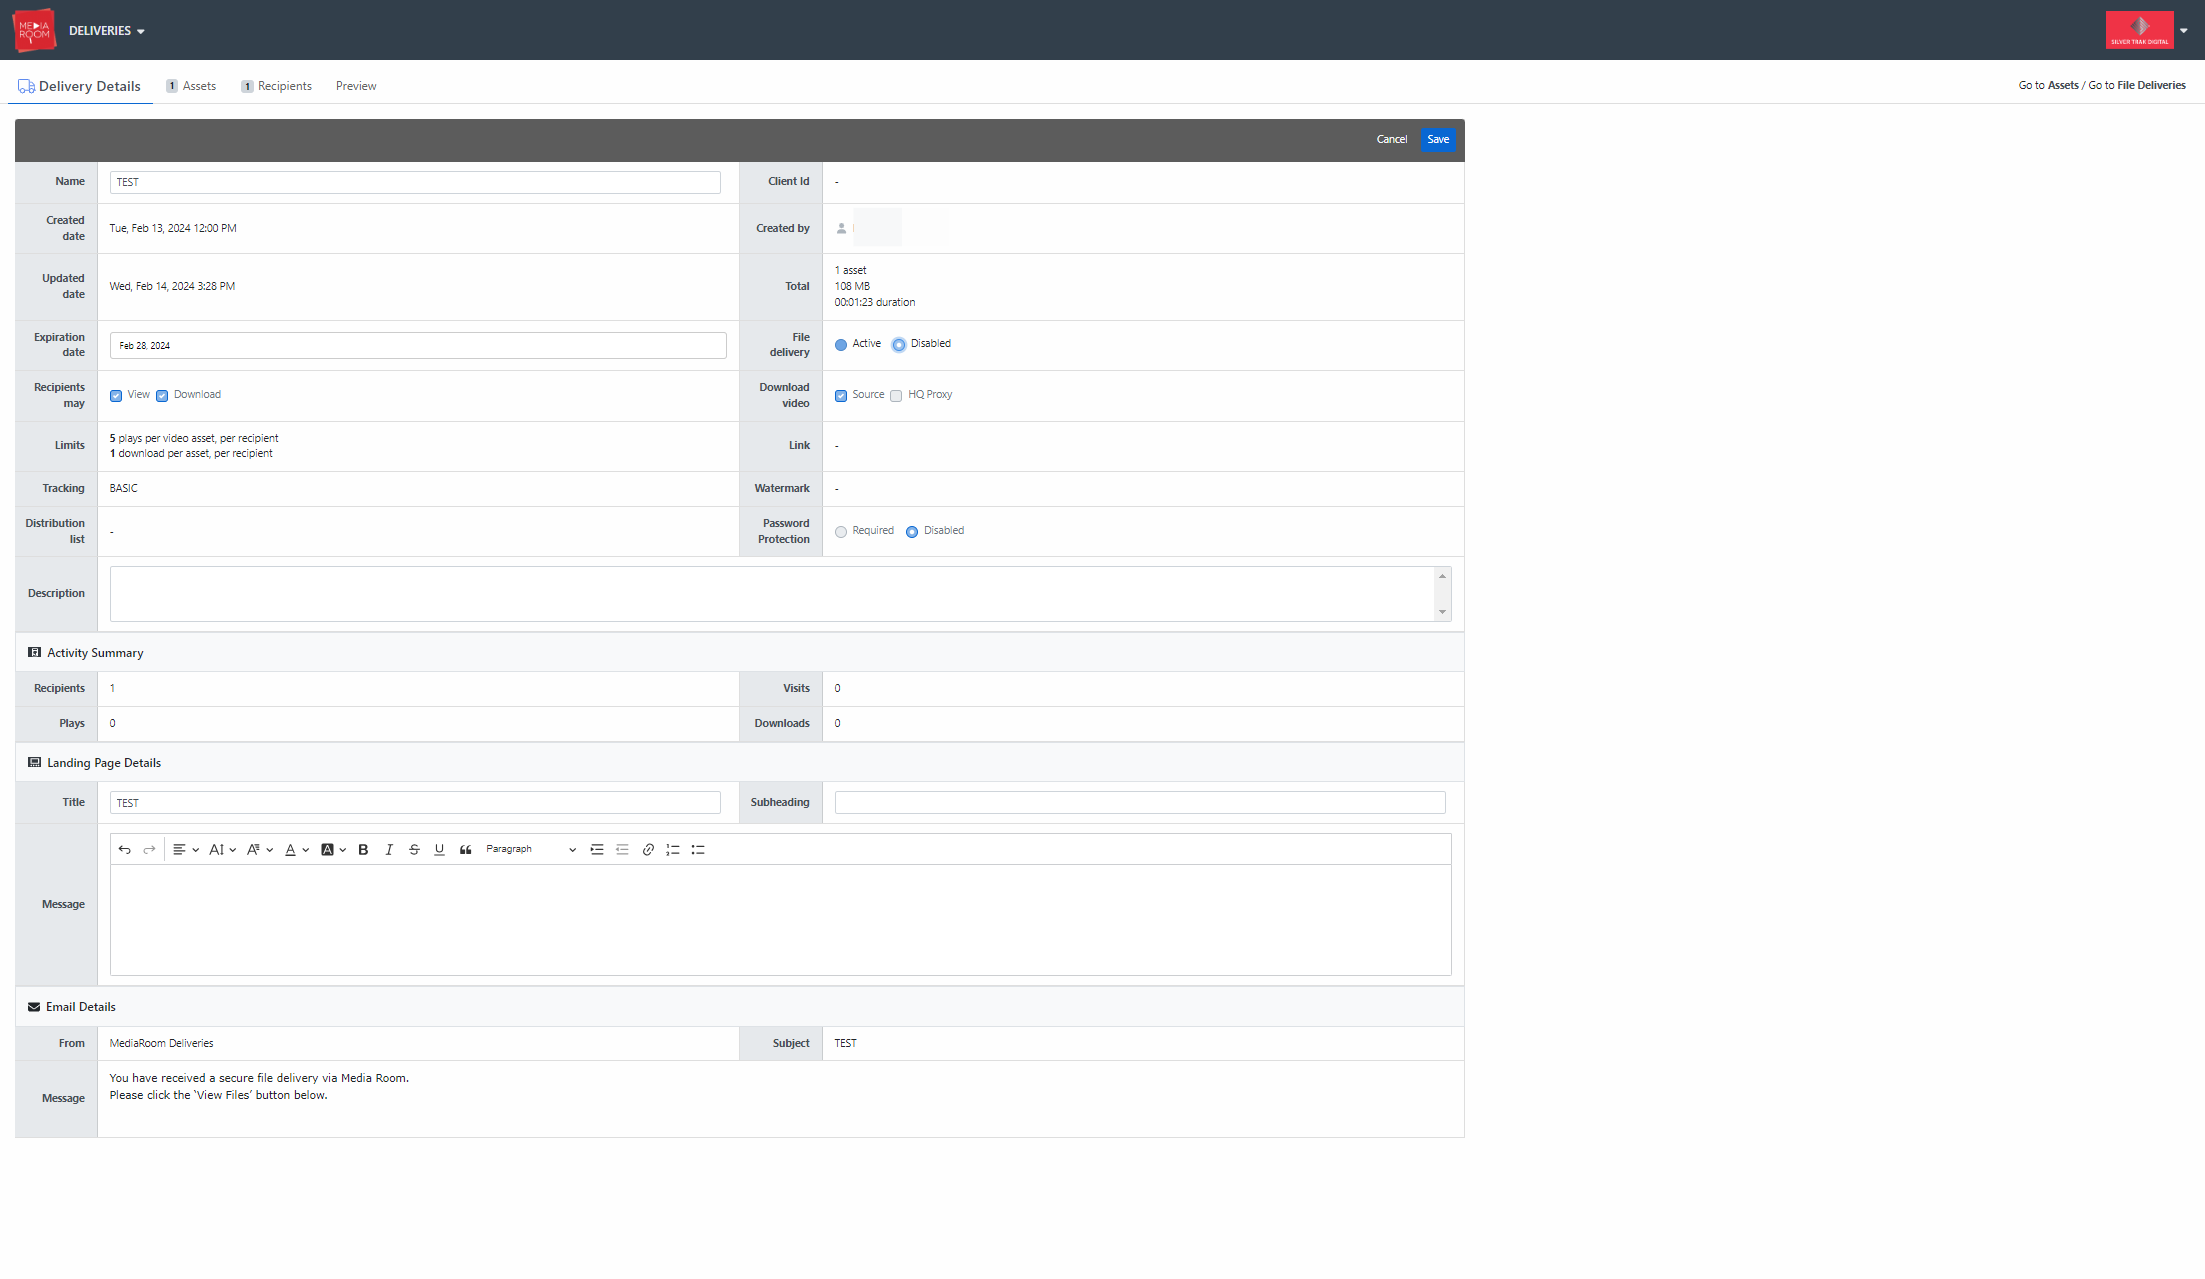
Task: Apply strikethrough in message editor
Action: coord(414,850)
